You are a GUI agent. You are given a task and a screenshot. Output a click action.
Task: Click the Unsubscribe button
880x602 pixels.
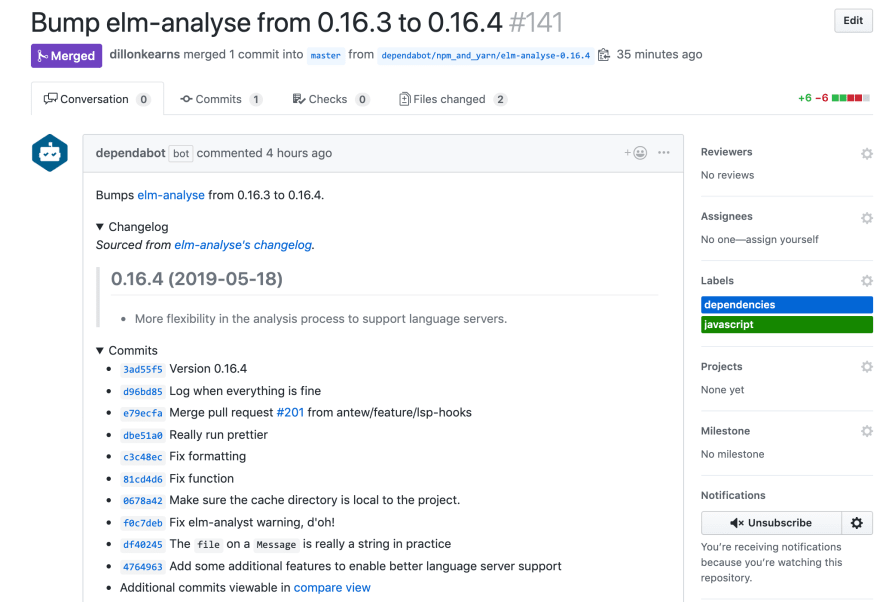[771, 523]
